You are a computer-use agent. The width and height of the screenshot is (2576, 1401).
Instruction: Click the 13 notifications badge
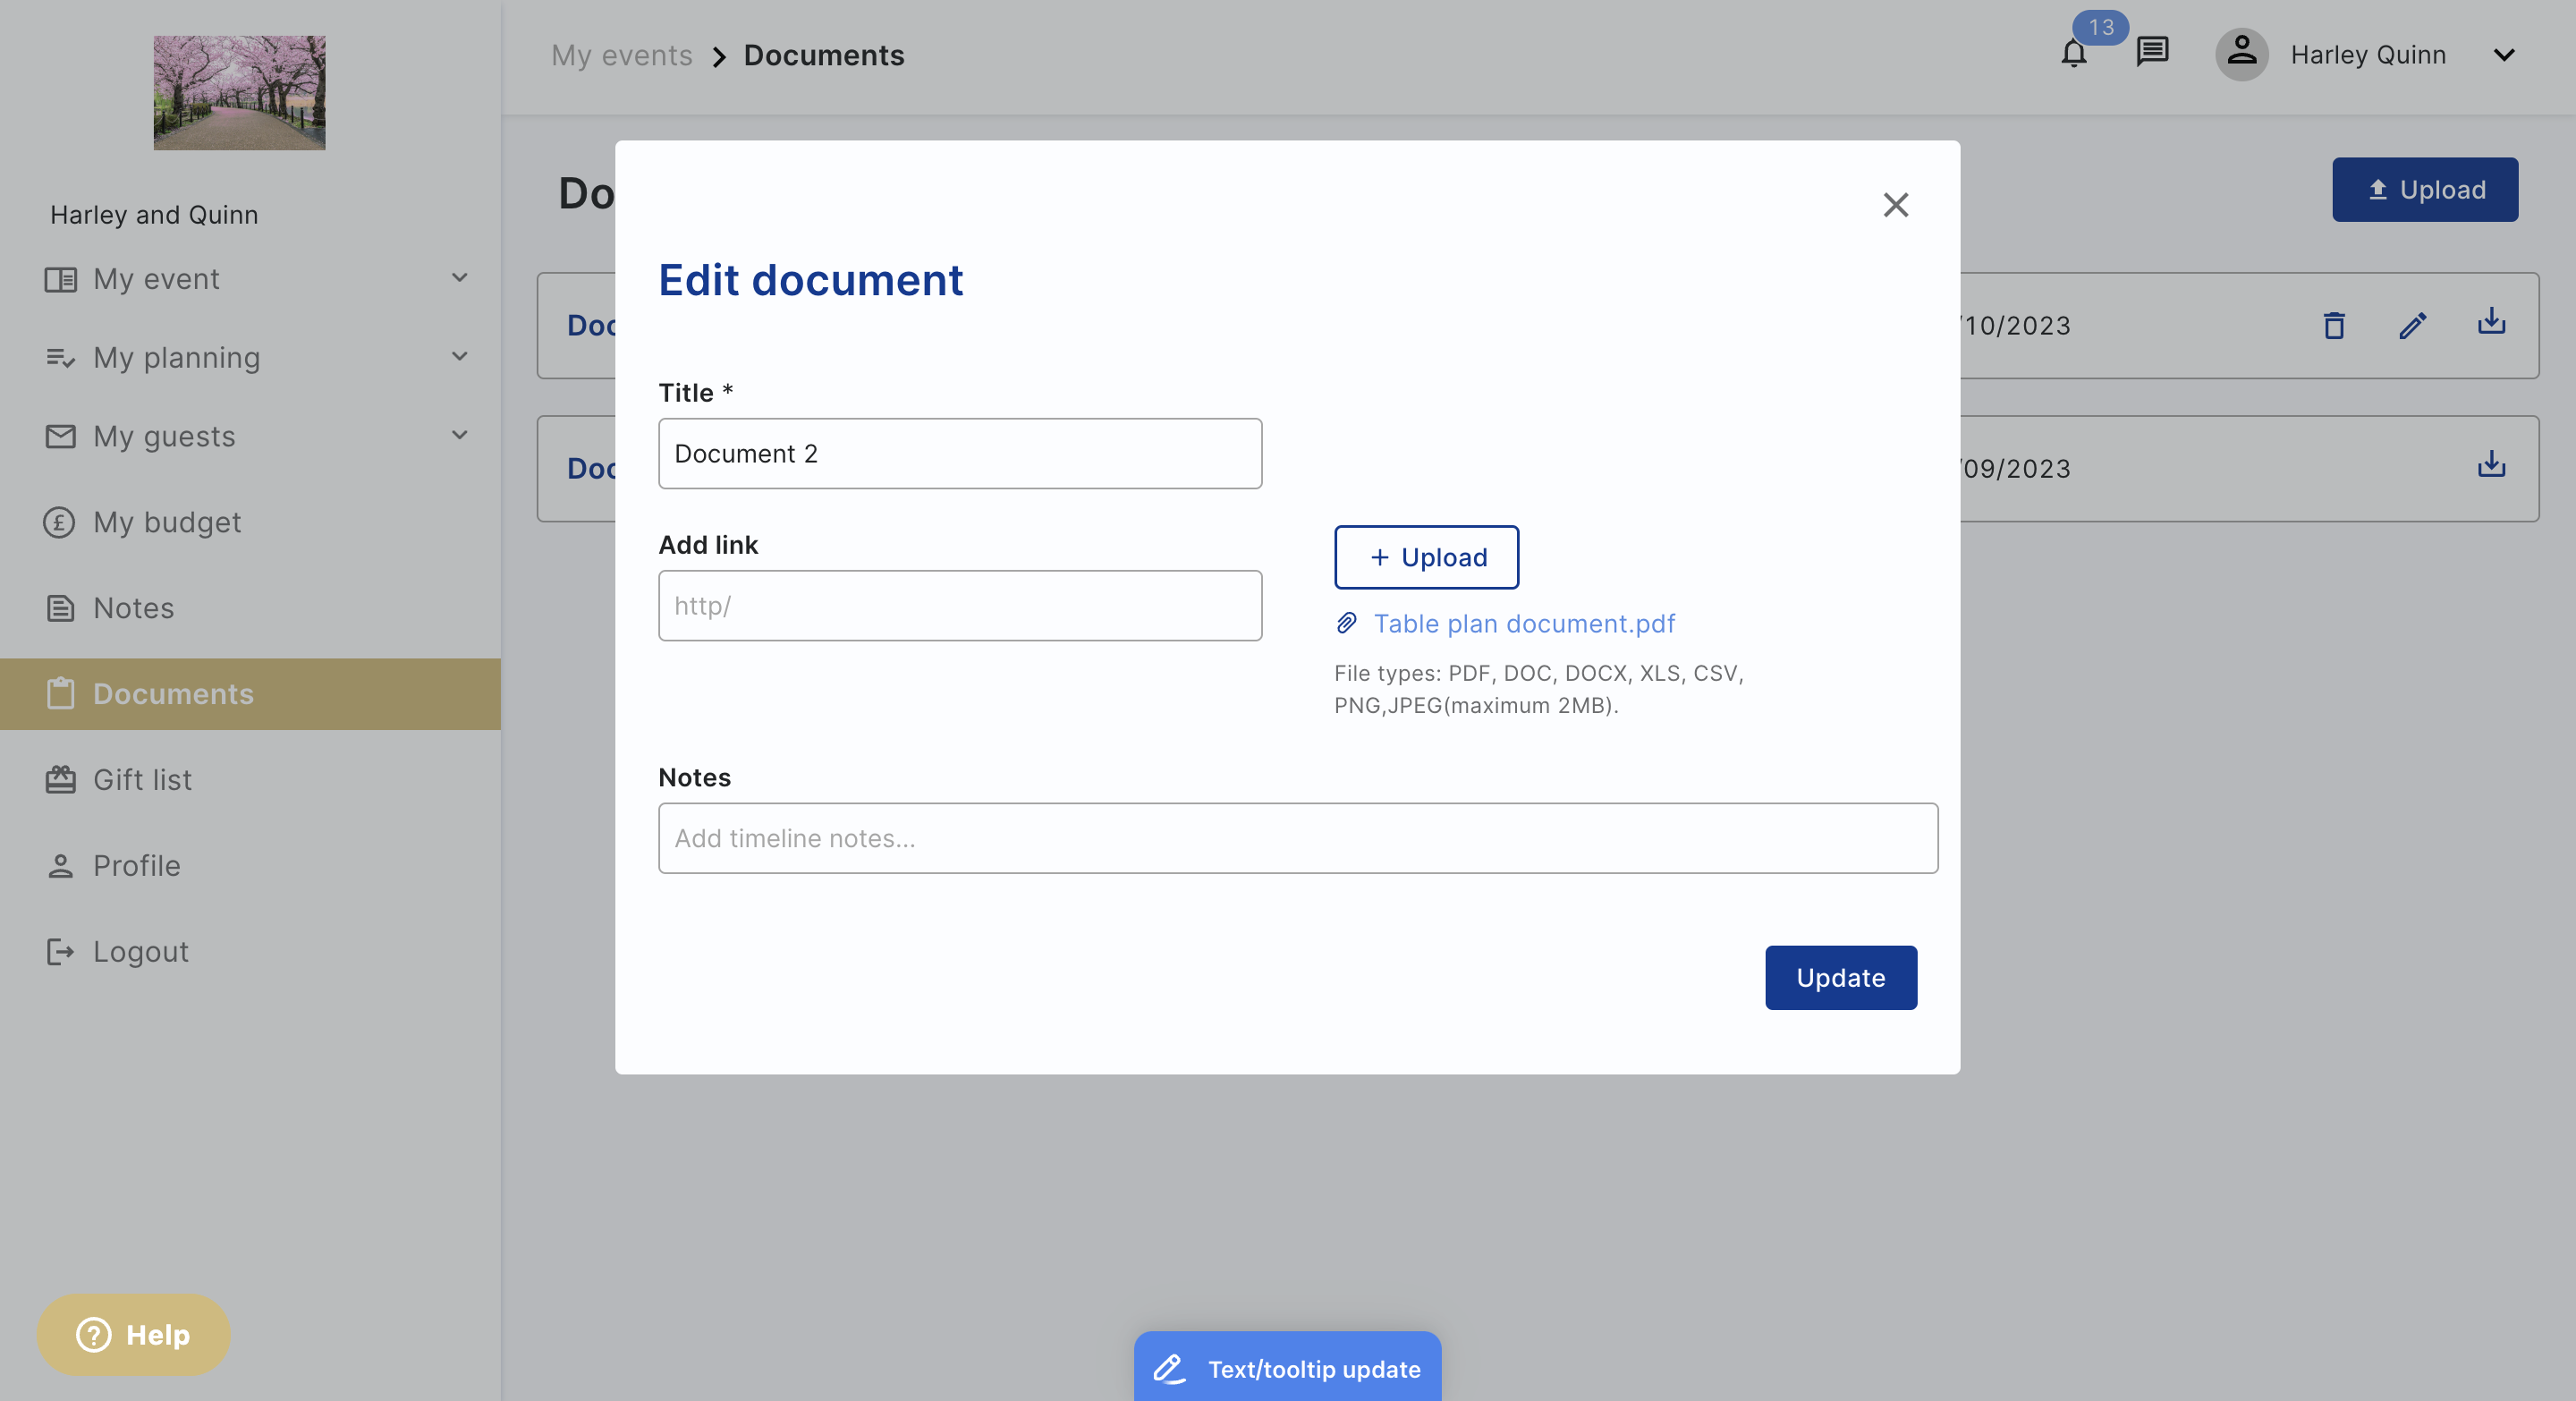click(x=2100, y=27)
